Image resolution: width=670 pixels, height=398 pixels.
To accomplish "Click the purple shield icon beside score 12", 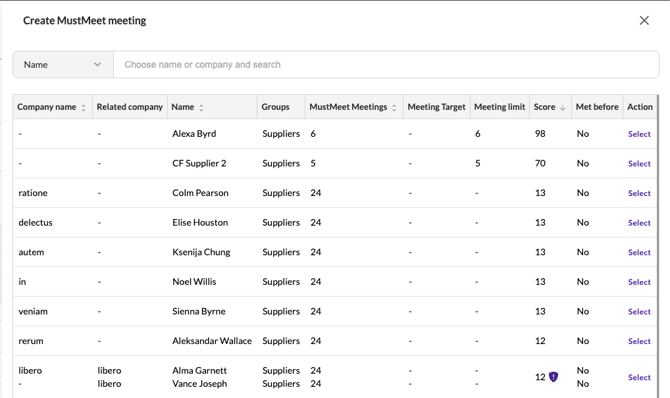I will pyautogui.click(x=553, y=377).
